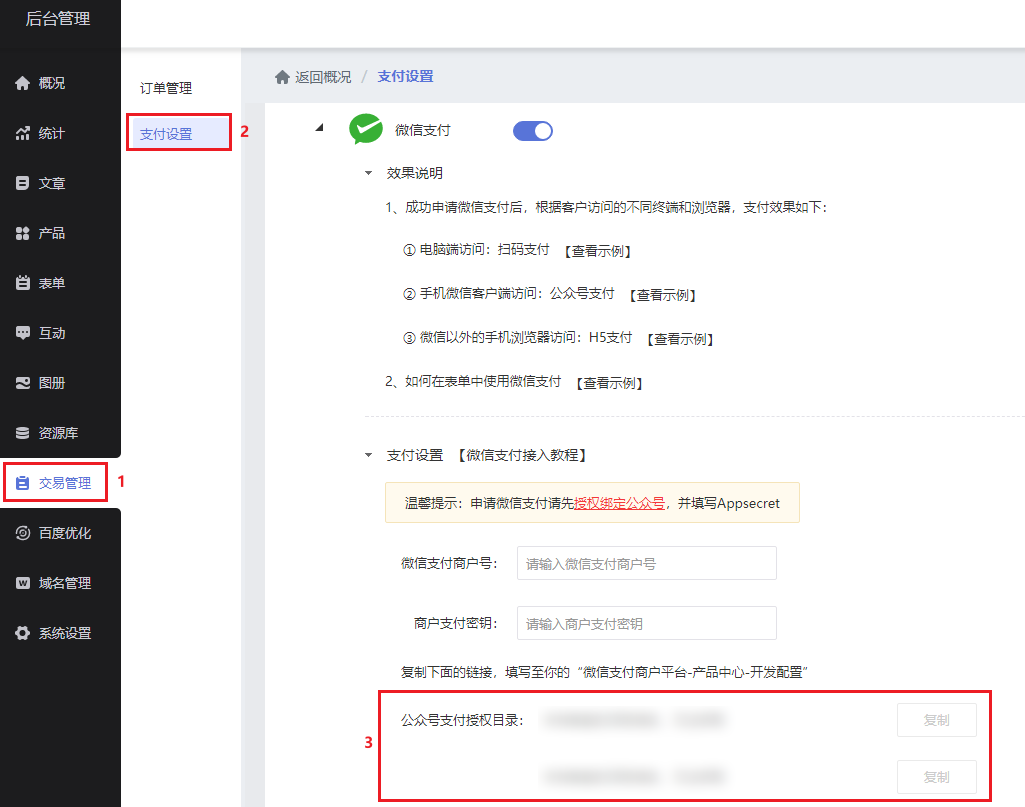Open 文章 menu label in sidebar
The height and width of the screenshot is (807, 1025).
(x=52, y=183)
